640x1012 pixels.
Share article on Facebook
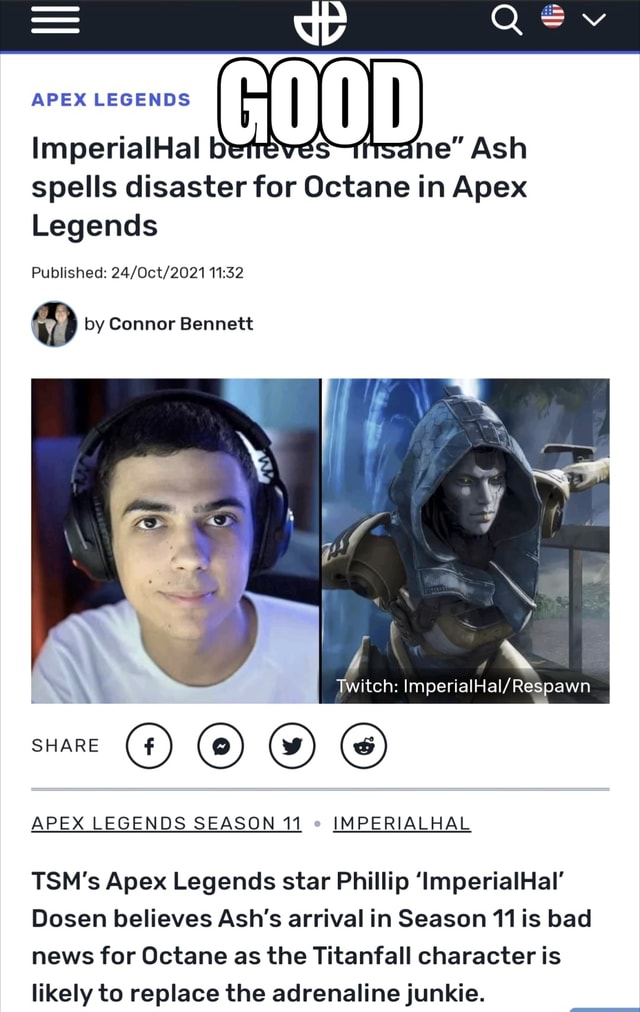point(149,745)
